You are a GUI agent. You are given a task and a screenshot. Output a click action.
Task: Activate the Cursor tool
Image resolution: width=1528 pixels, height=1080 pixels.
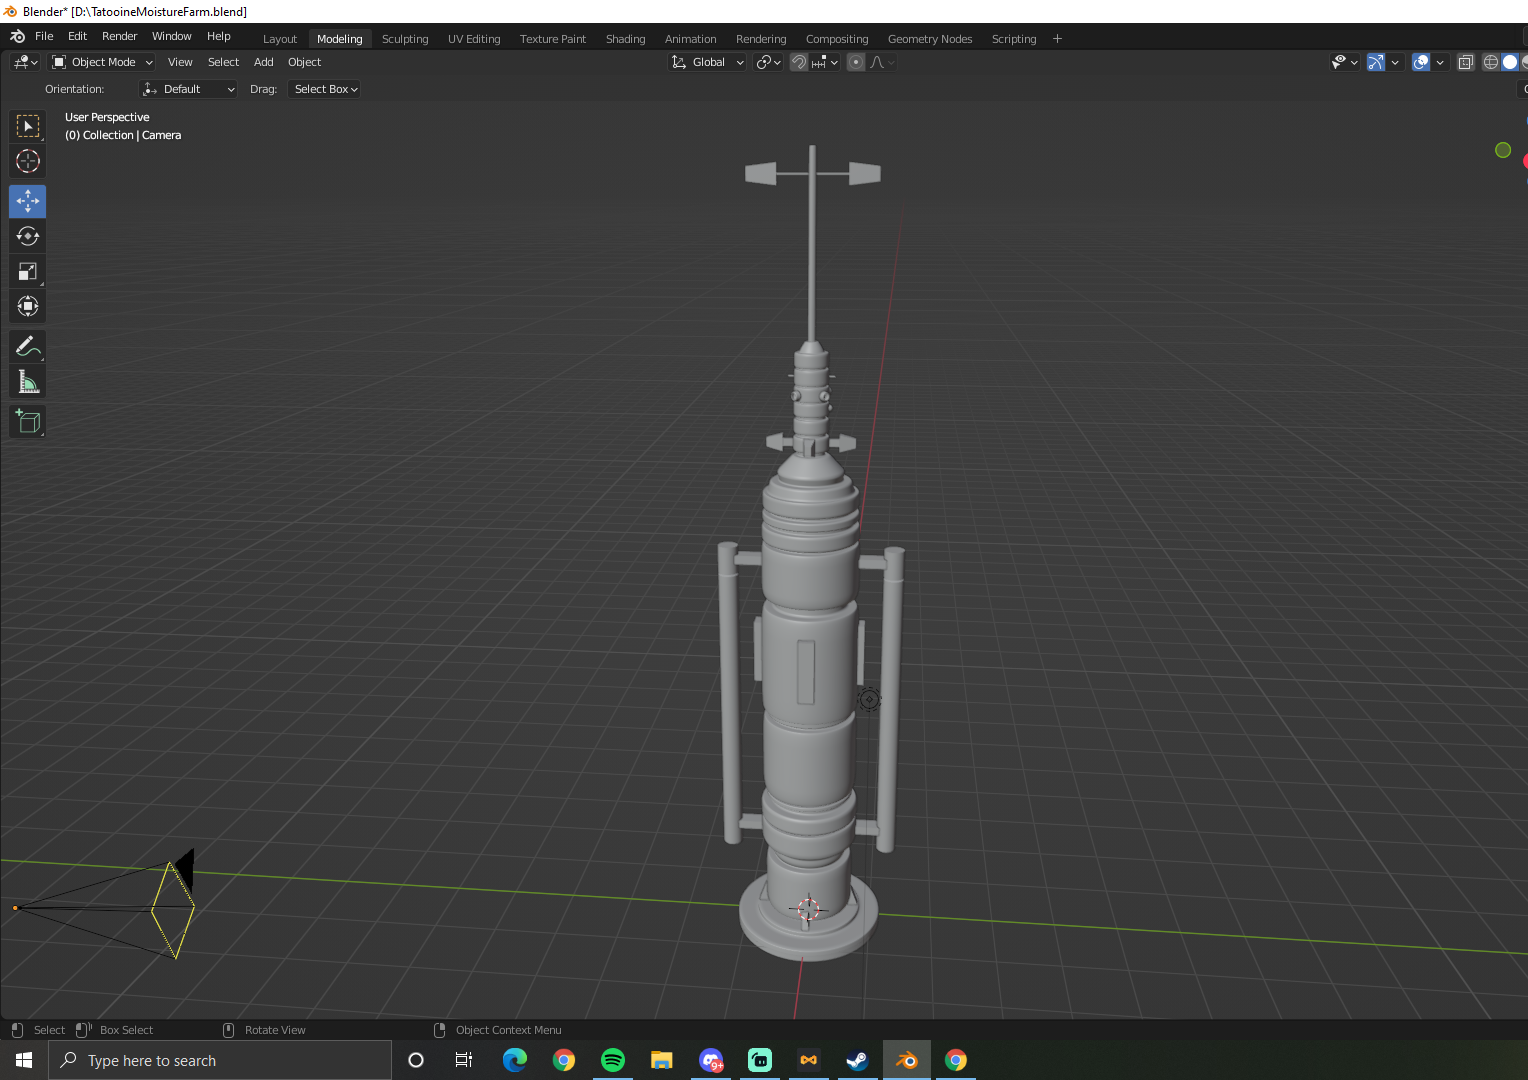tap(28, 161)
